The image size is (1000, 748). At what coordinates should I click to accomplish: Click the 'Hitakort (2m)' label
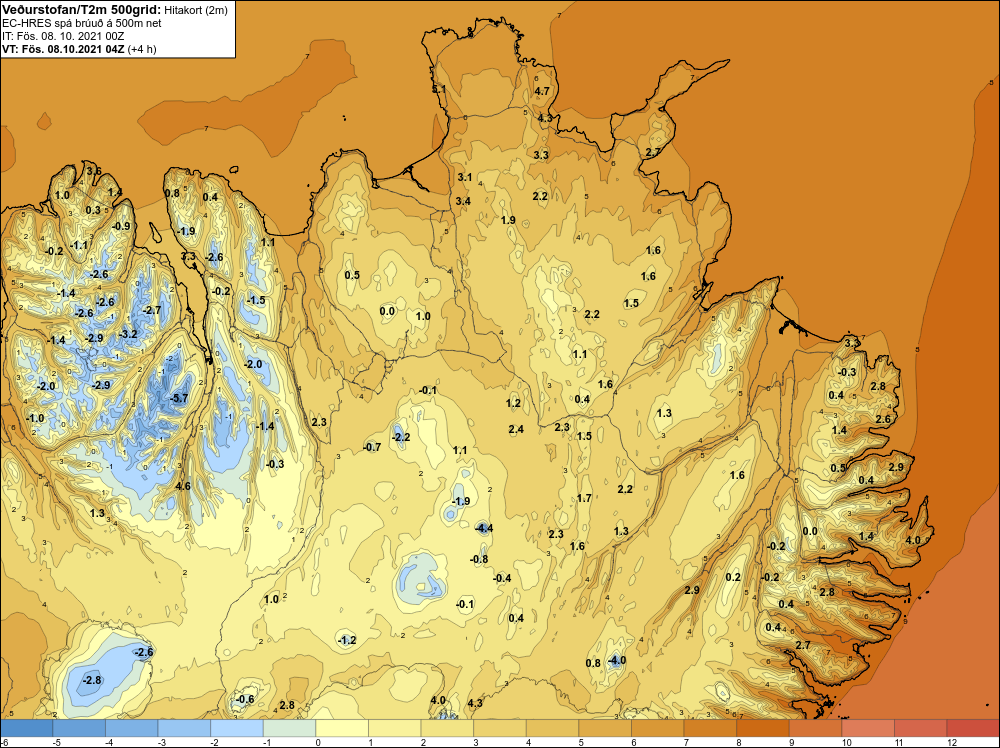[x=195, y=10]
